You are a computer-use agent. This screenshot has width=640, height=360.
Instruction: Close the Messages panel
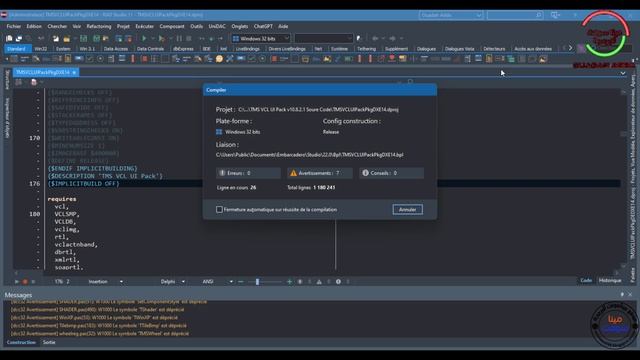click(x=630, y=294)
